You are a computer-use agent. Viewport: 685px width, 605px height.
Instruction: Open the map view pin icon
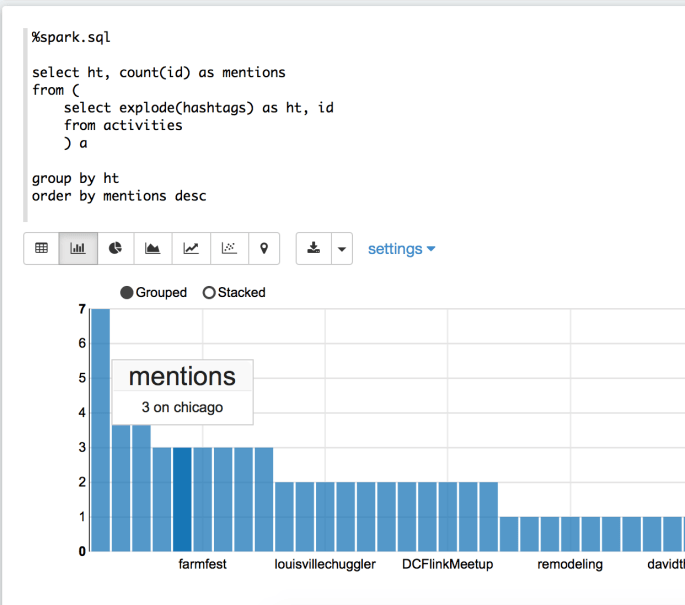click(264, 249)
